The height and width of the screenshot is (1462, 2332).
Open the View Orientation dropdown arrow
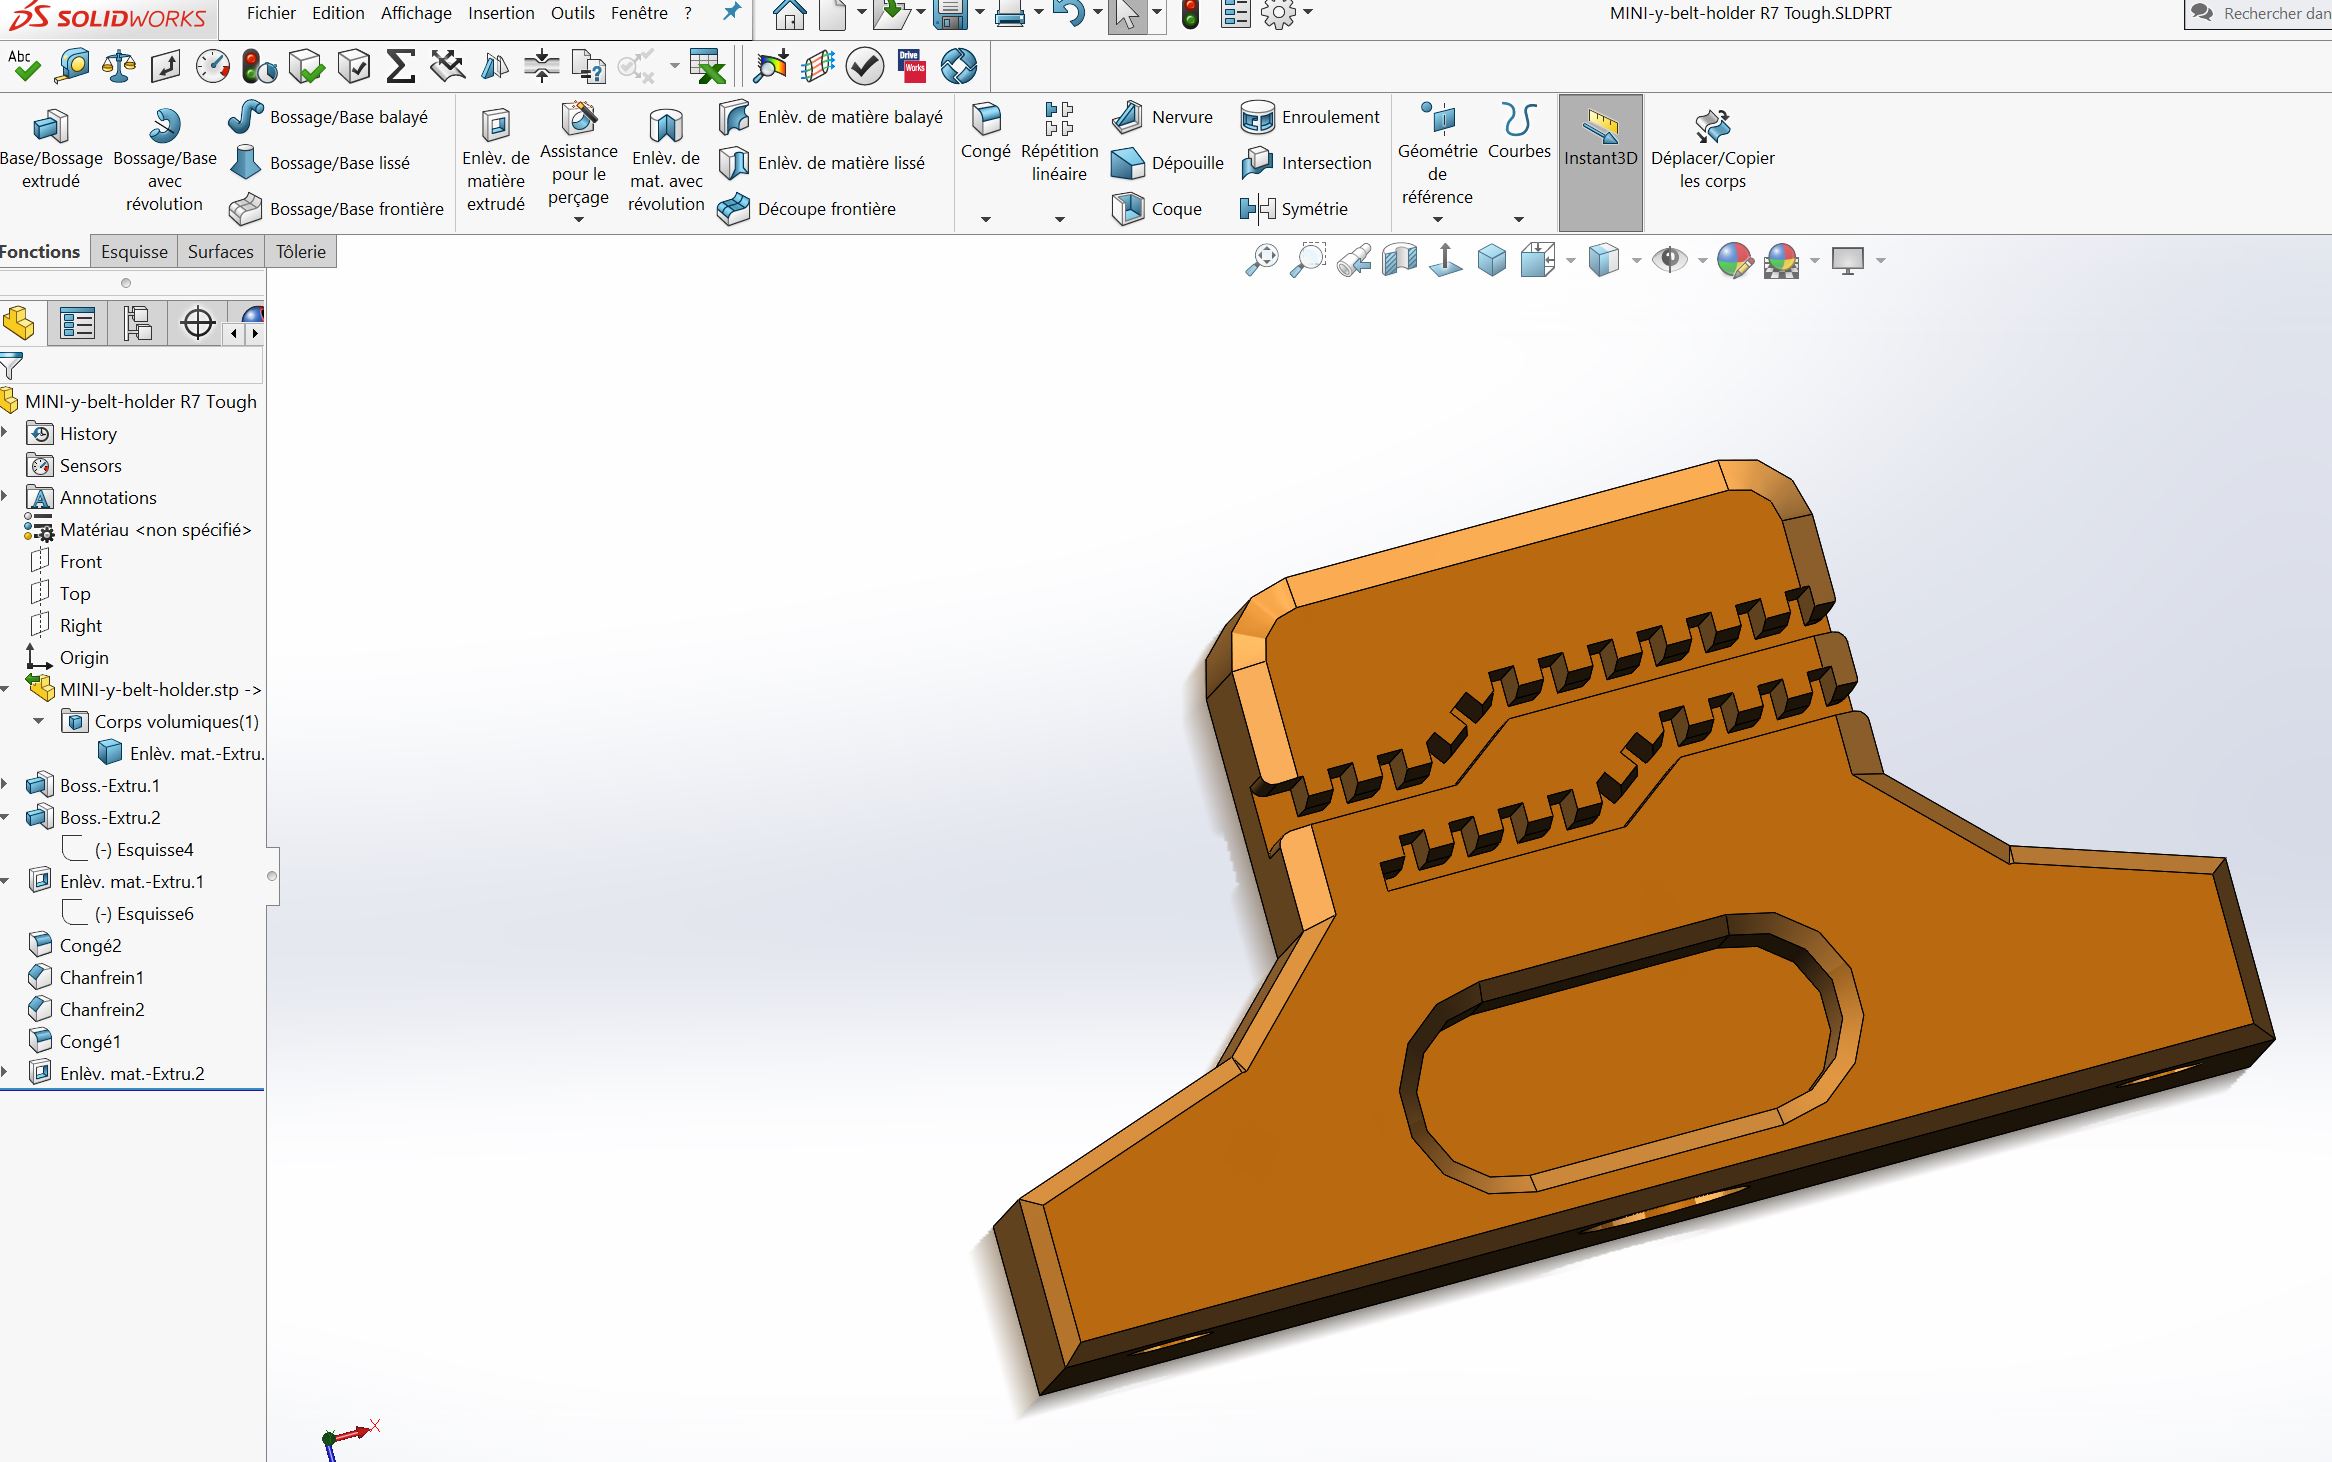point(1570,261)
